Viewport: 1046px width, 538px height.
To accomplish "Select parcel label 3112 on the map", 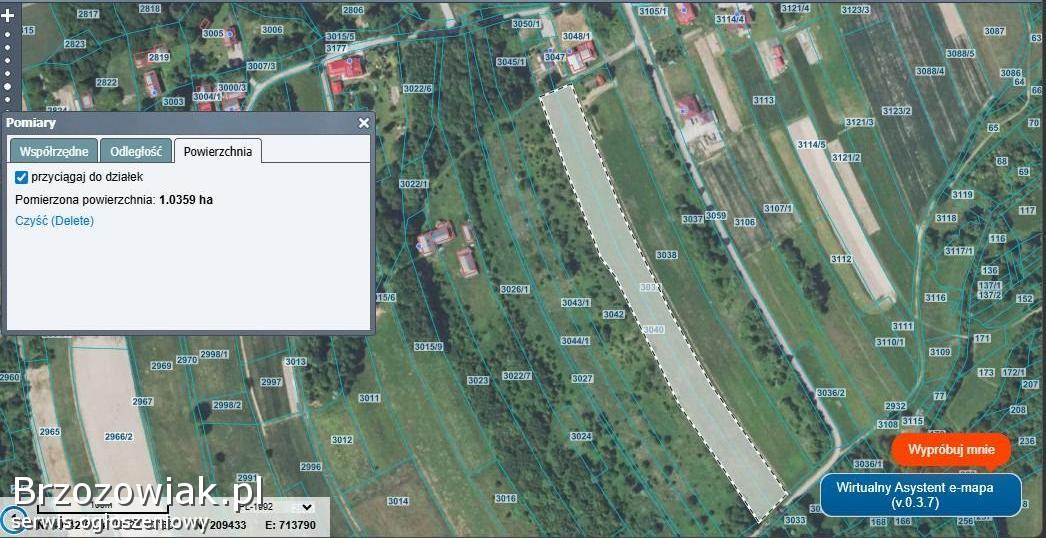I will pos(840,260).
